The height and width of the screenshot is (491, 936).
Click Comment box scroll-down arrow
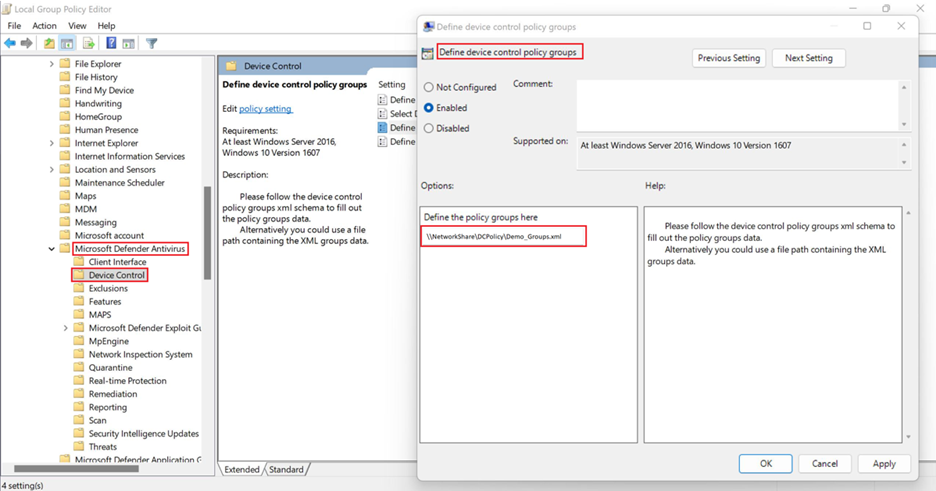pos(904,124)
